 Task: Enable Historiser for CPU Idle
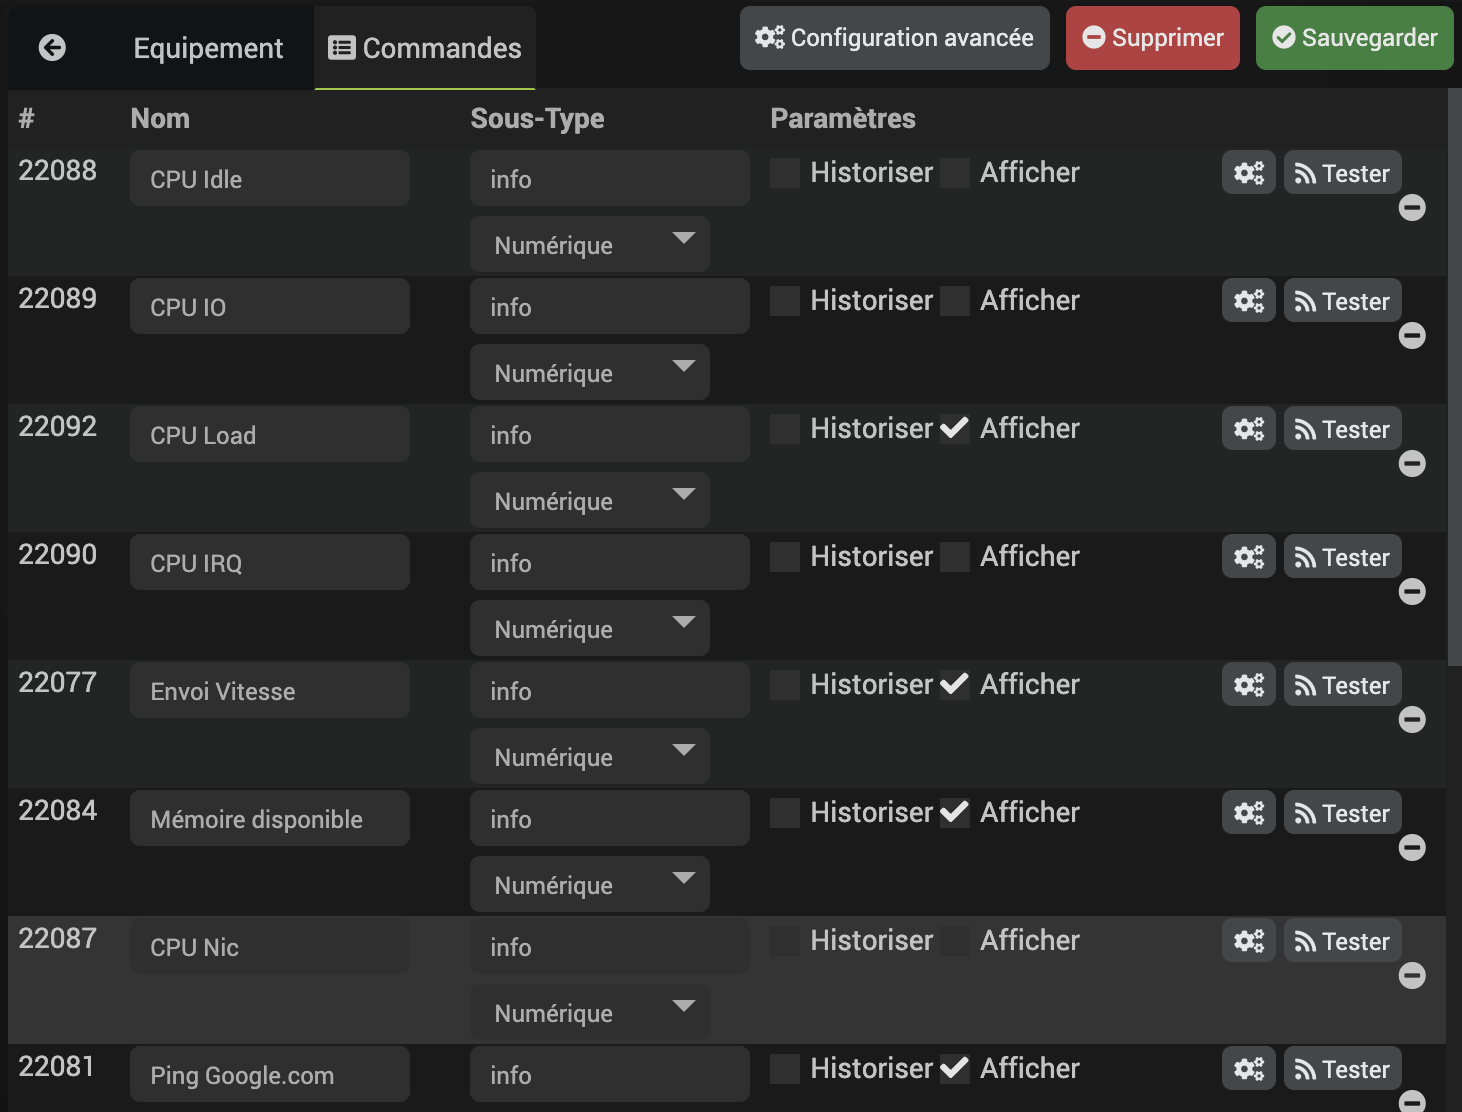785,173
